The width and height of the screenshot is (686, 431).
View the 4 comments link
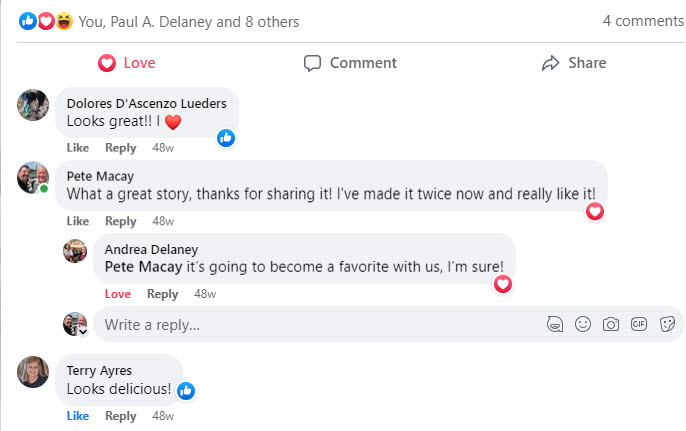pos(643,20)
